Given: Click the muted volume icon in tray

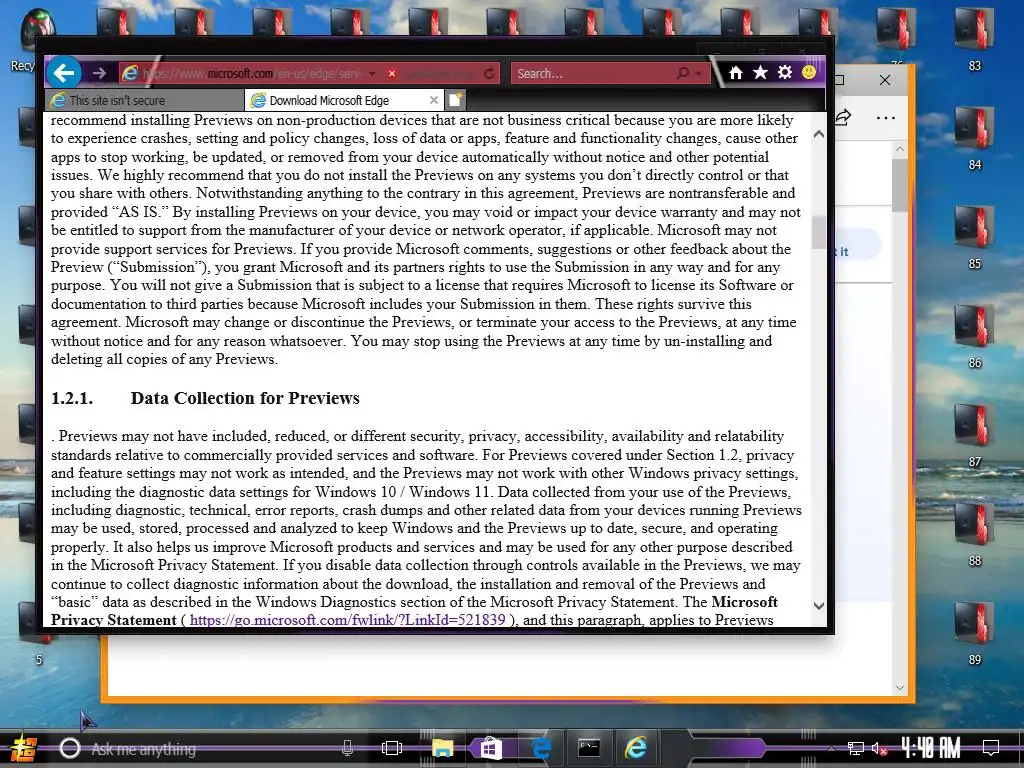Looking at the screenshot, I should pos(879,748).
